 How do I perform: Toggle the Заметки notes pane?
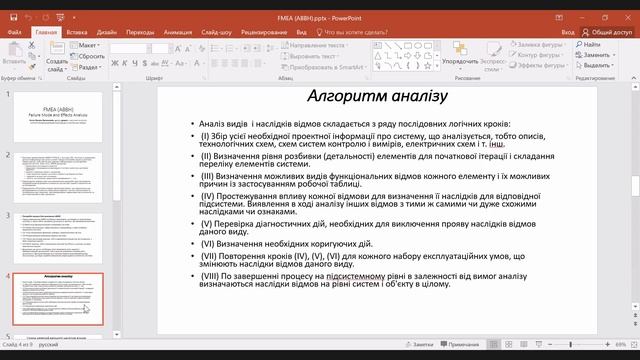(x=419, y=344)
